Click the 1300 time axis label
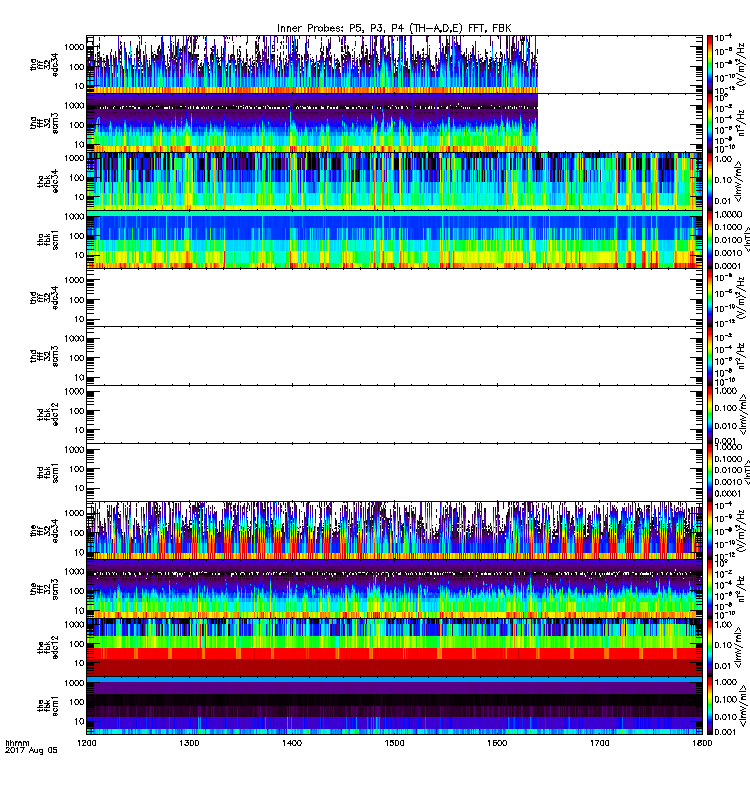 [x=189, y=743]
